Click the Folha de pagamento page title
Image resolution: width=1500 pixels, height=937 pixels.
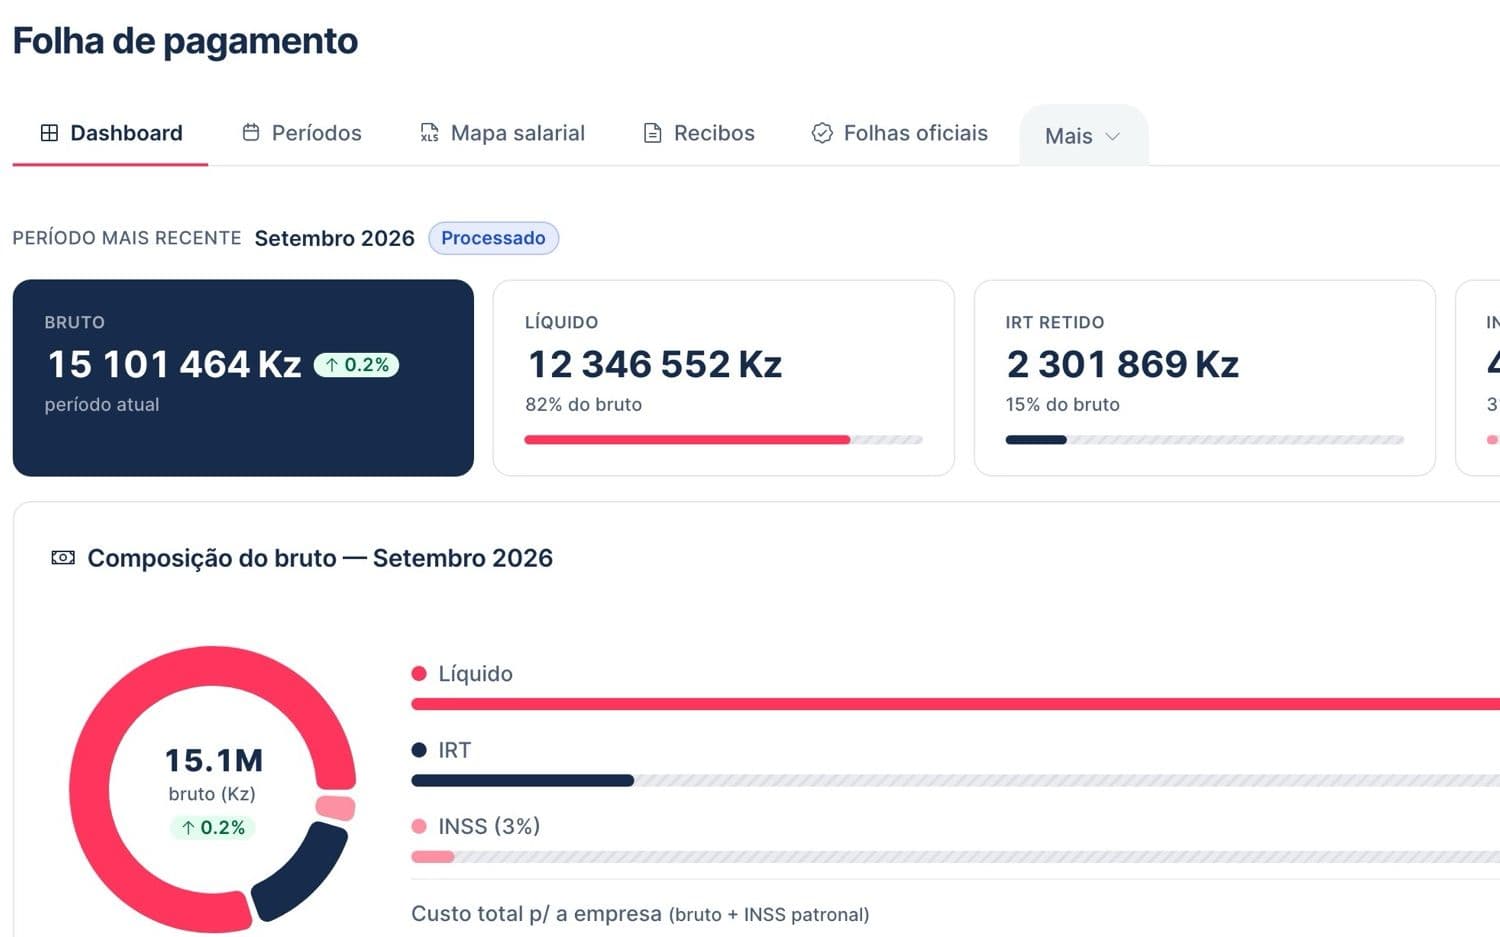(185, 41)
